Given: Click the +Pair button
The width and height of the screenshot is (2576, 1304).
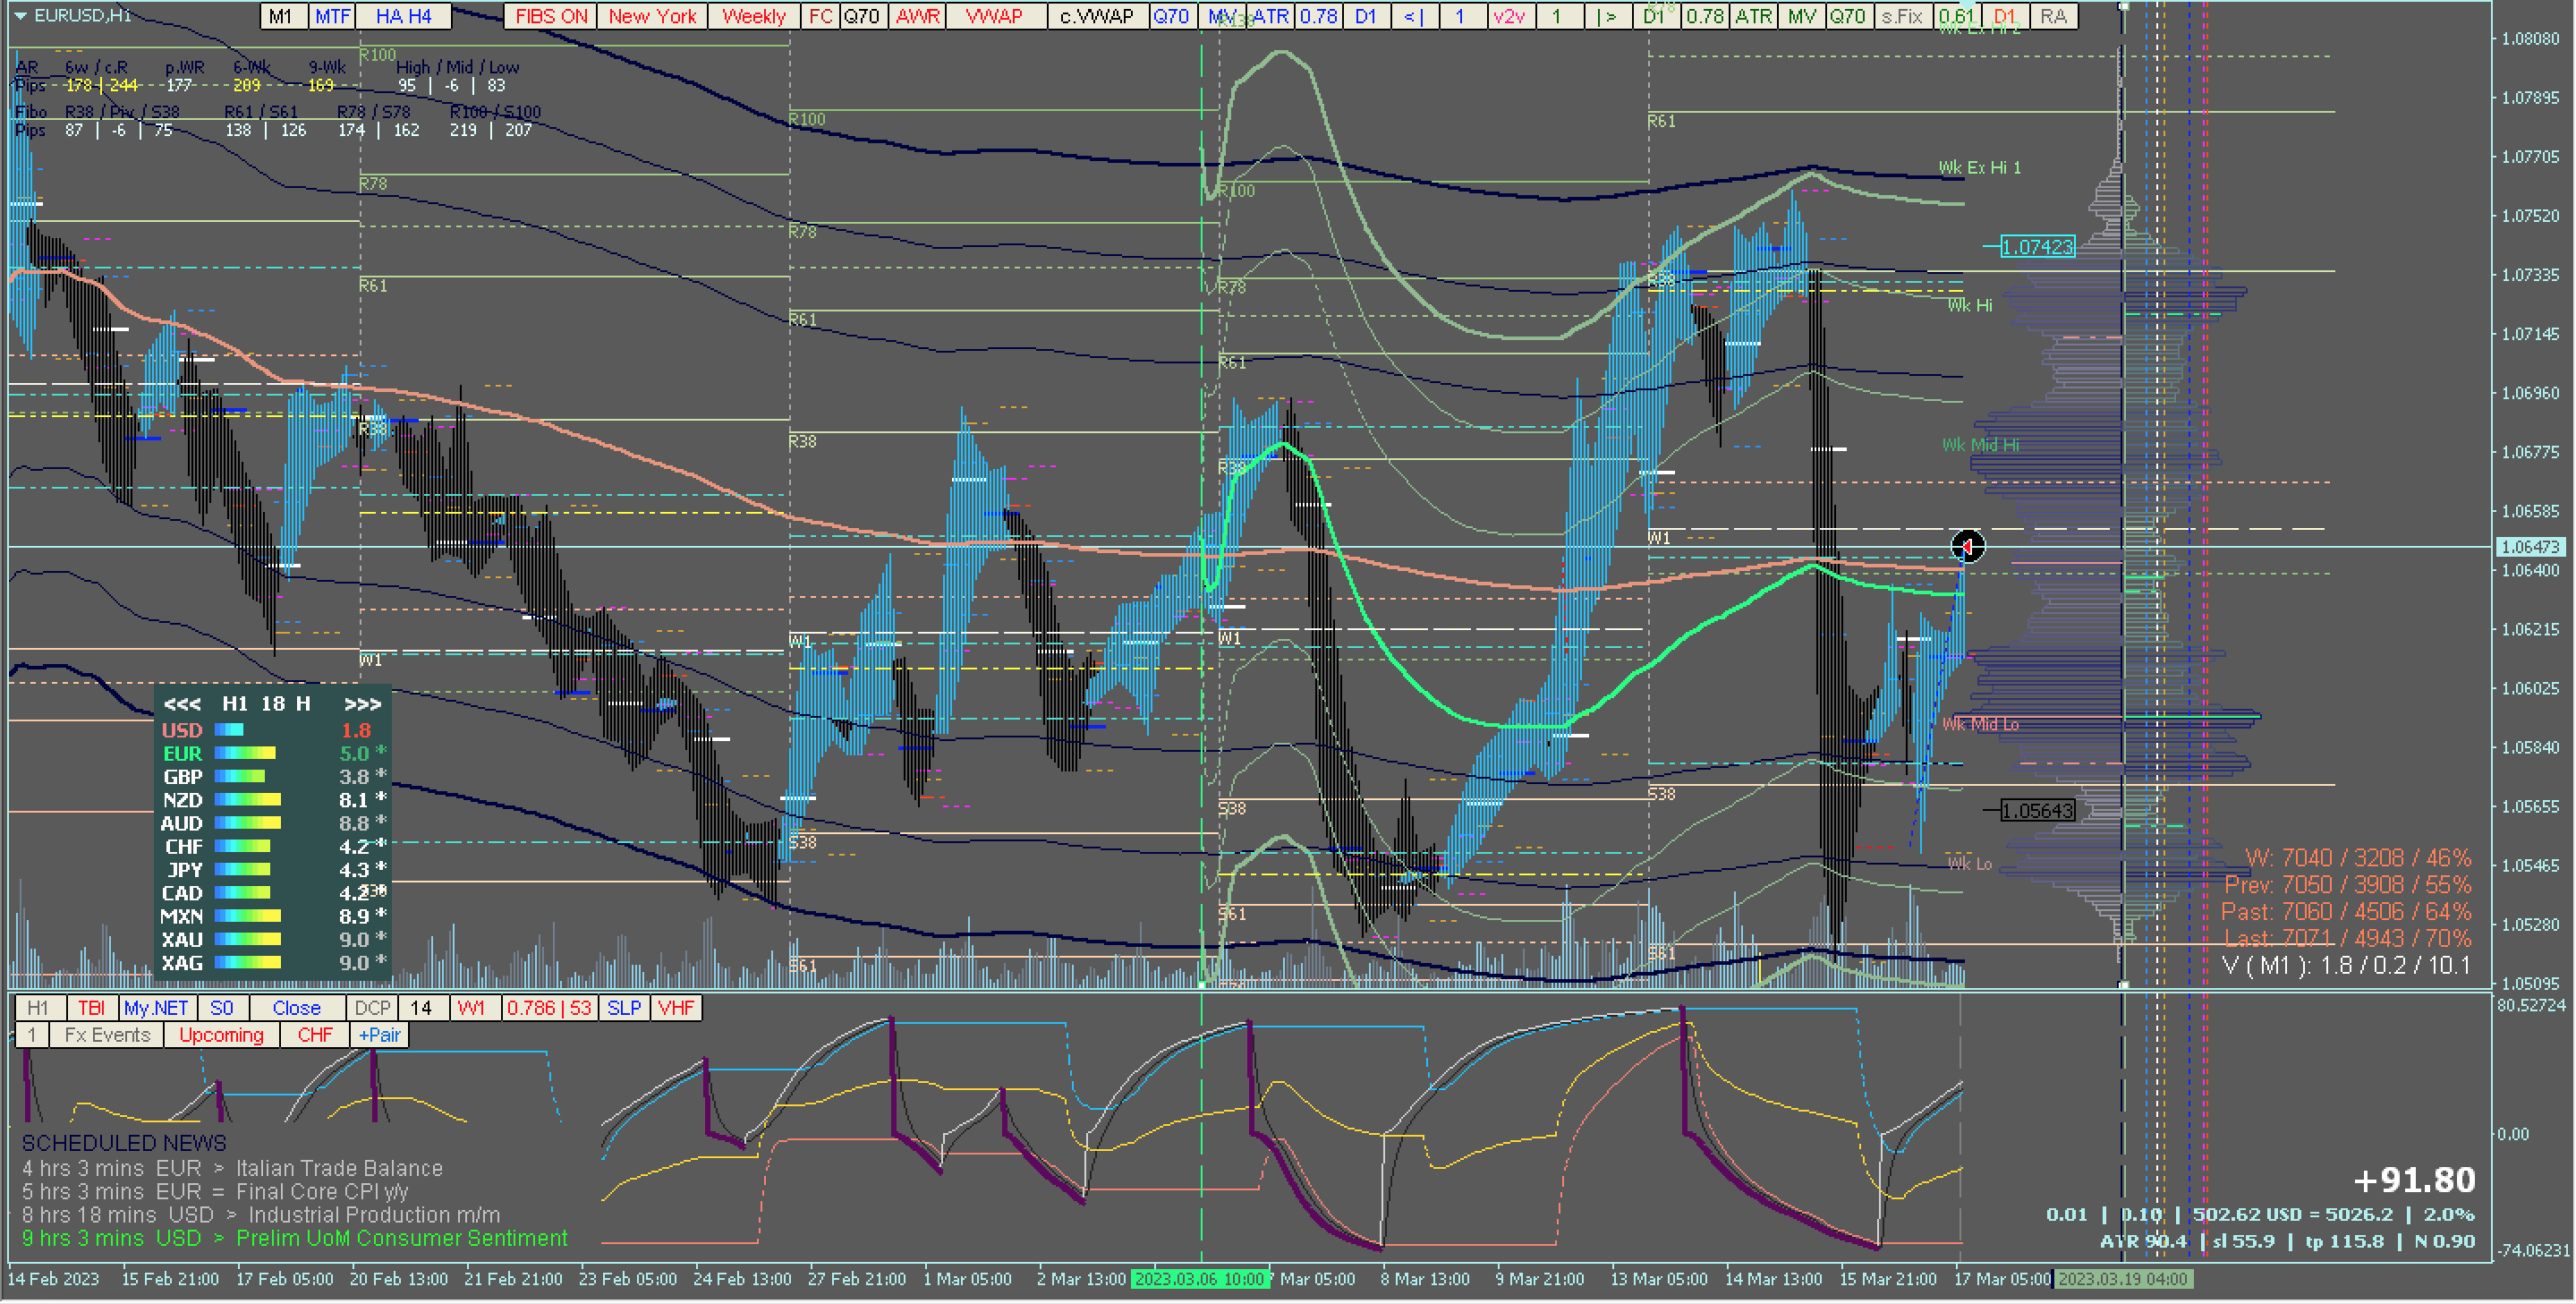Looking at the screenshot, I should (x=379, y=1036).
